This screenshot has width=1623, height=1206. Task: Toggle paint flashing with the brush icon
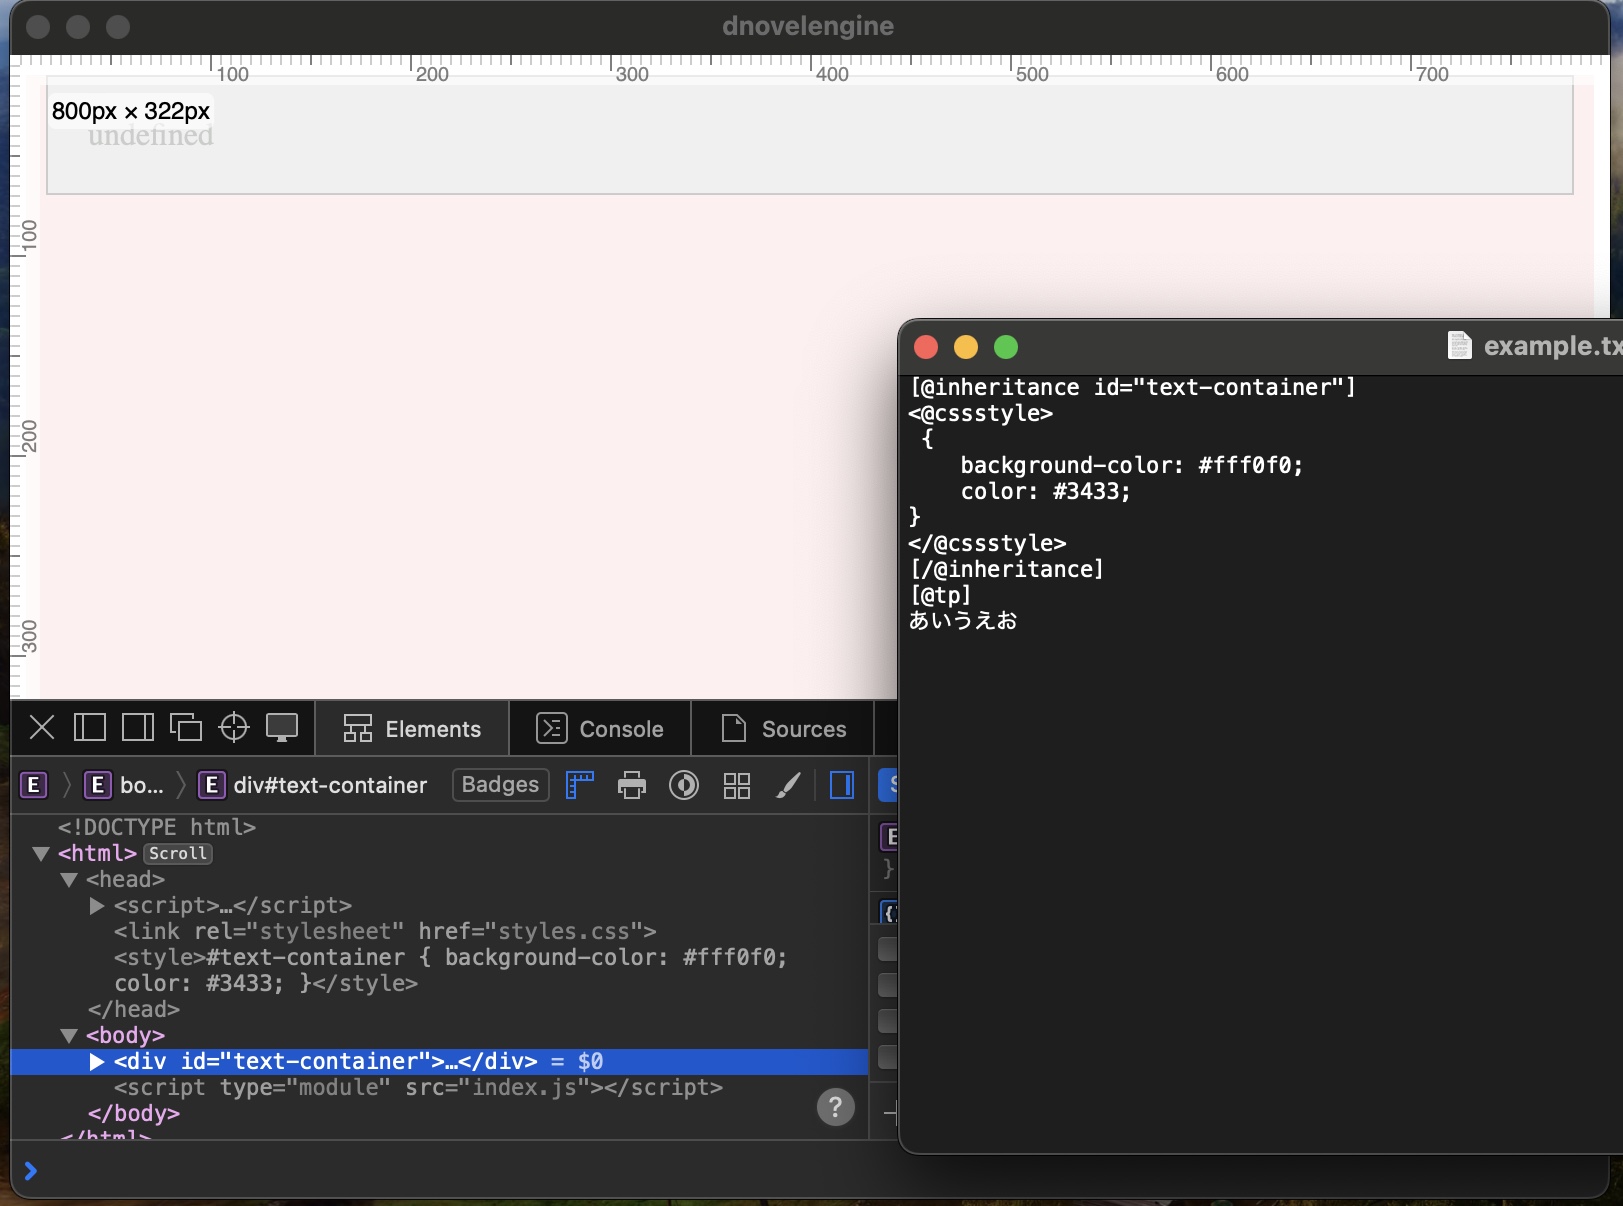pos(789,785)
